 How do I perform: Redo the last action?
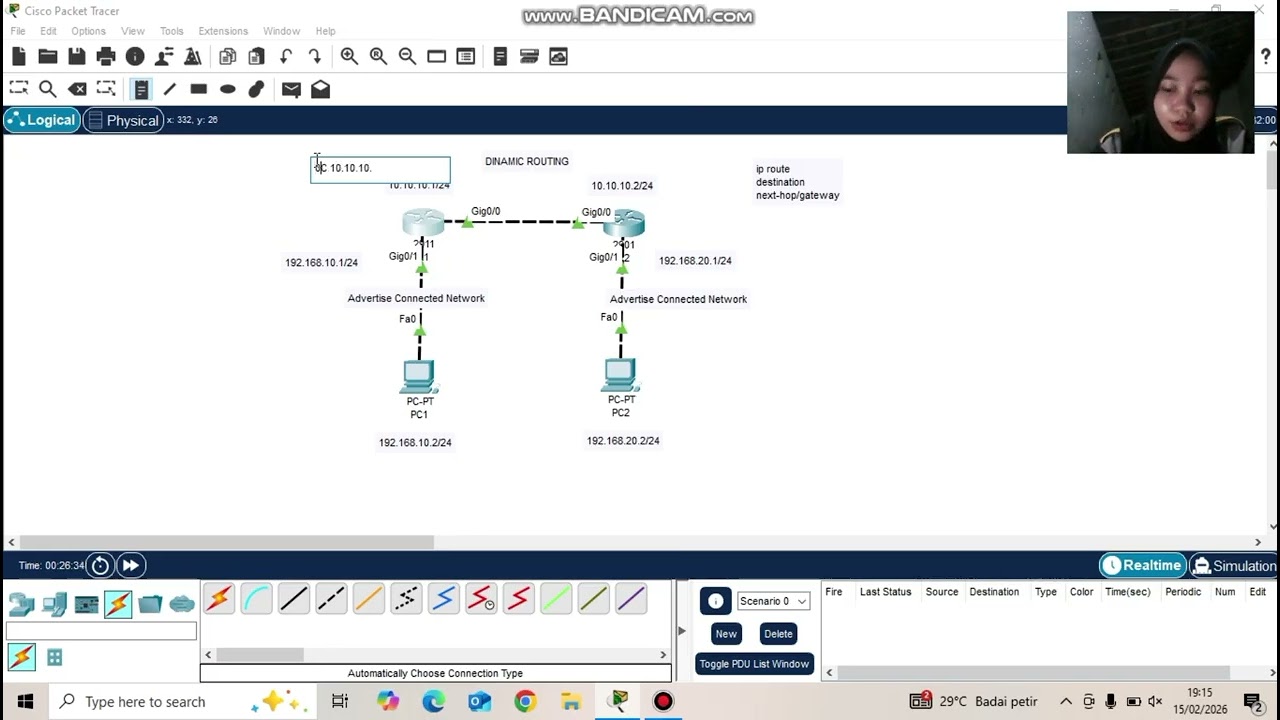pyautogui.click(x=315, y=57)
